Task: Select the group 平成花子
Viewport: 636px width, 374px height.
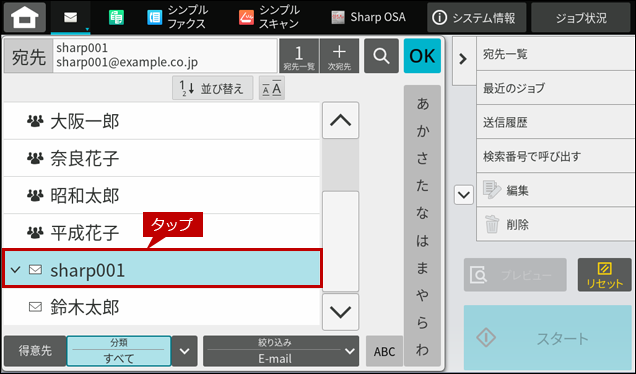Action: click(162, 232)
